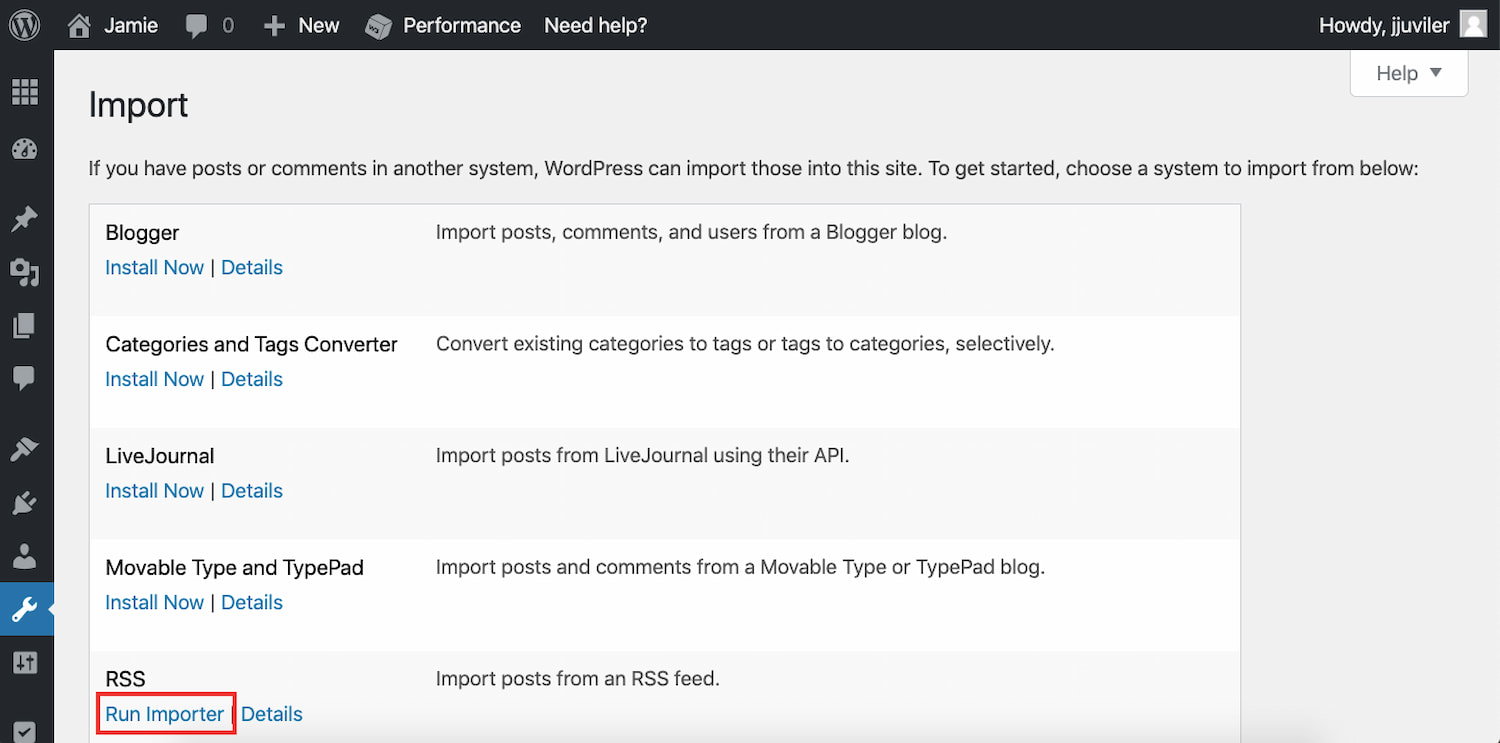Click Install Now under Blogger

[x=154, y=267]
